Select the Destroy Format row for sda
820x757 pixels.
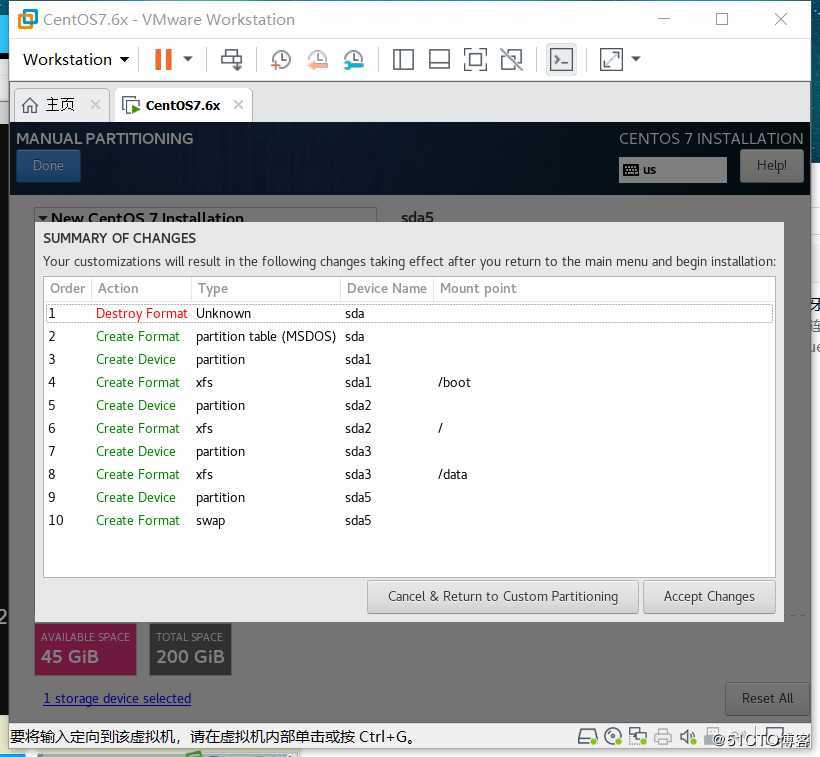coord(409,314)
